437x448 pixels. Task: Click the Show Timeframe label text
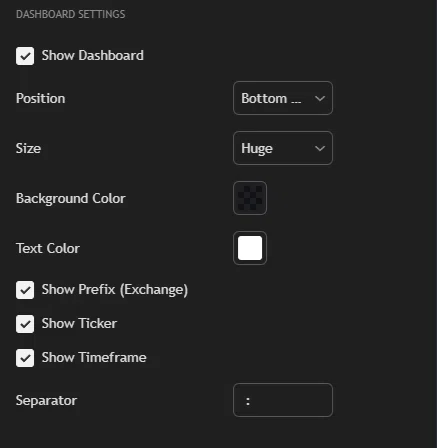coord(94,358)
